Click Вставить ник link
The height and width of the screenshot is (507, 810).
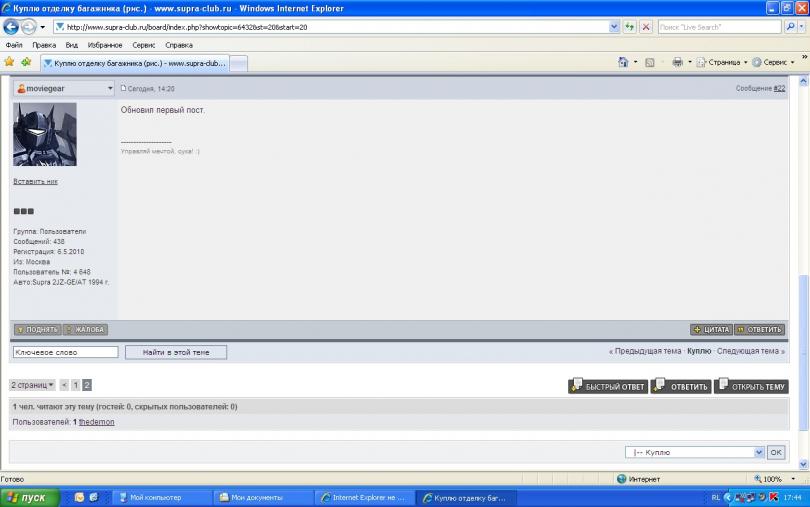pos(36,181)
